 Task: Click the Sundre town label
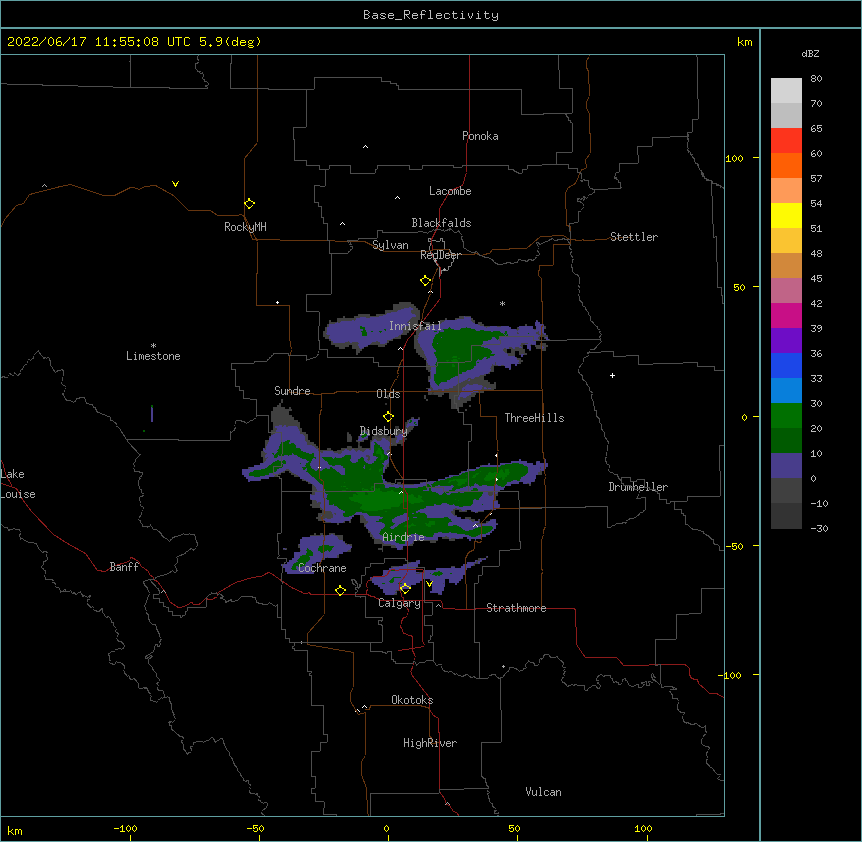tap(292, 391)
